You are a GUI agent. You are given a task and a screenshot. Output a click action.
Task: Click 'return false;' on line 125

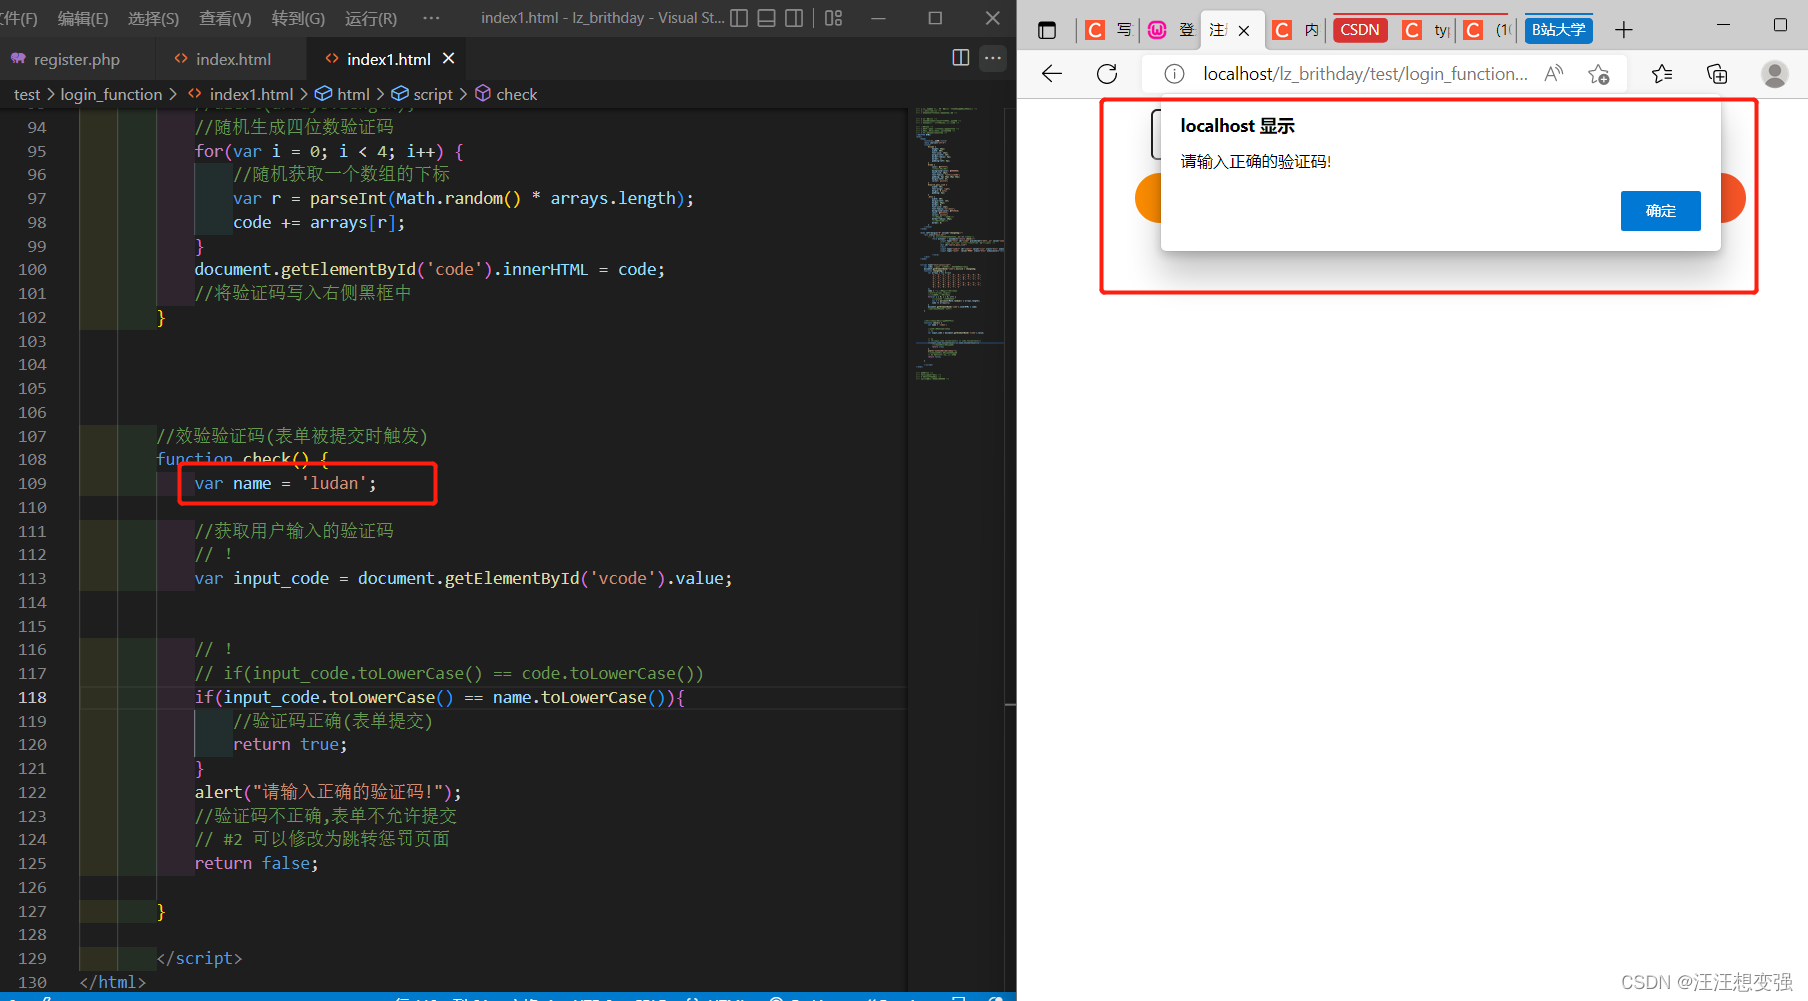[256, 863]
